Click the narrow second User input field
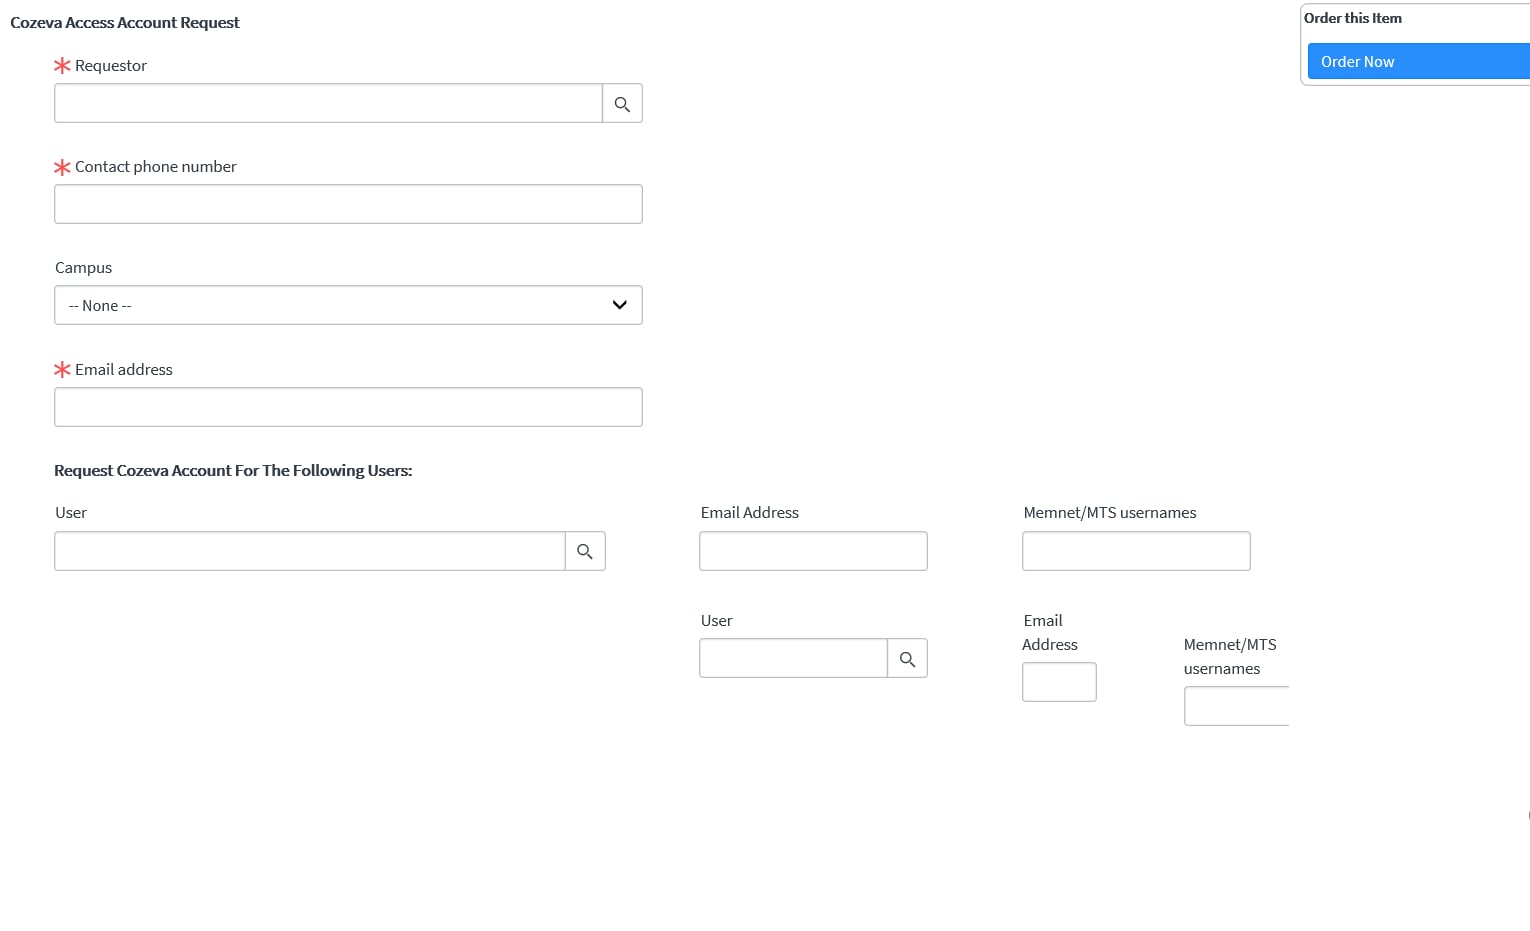The height and width of the screenshot is (931, 1530). (x=793, y=659)
